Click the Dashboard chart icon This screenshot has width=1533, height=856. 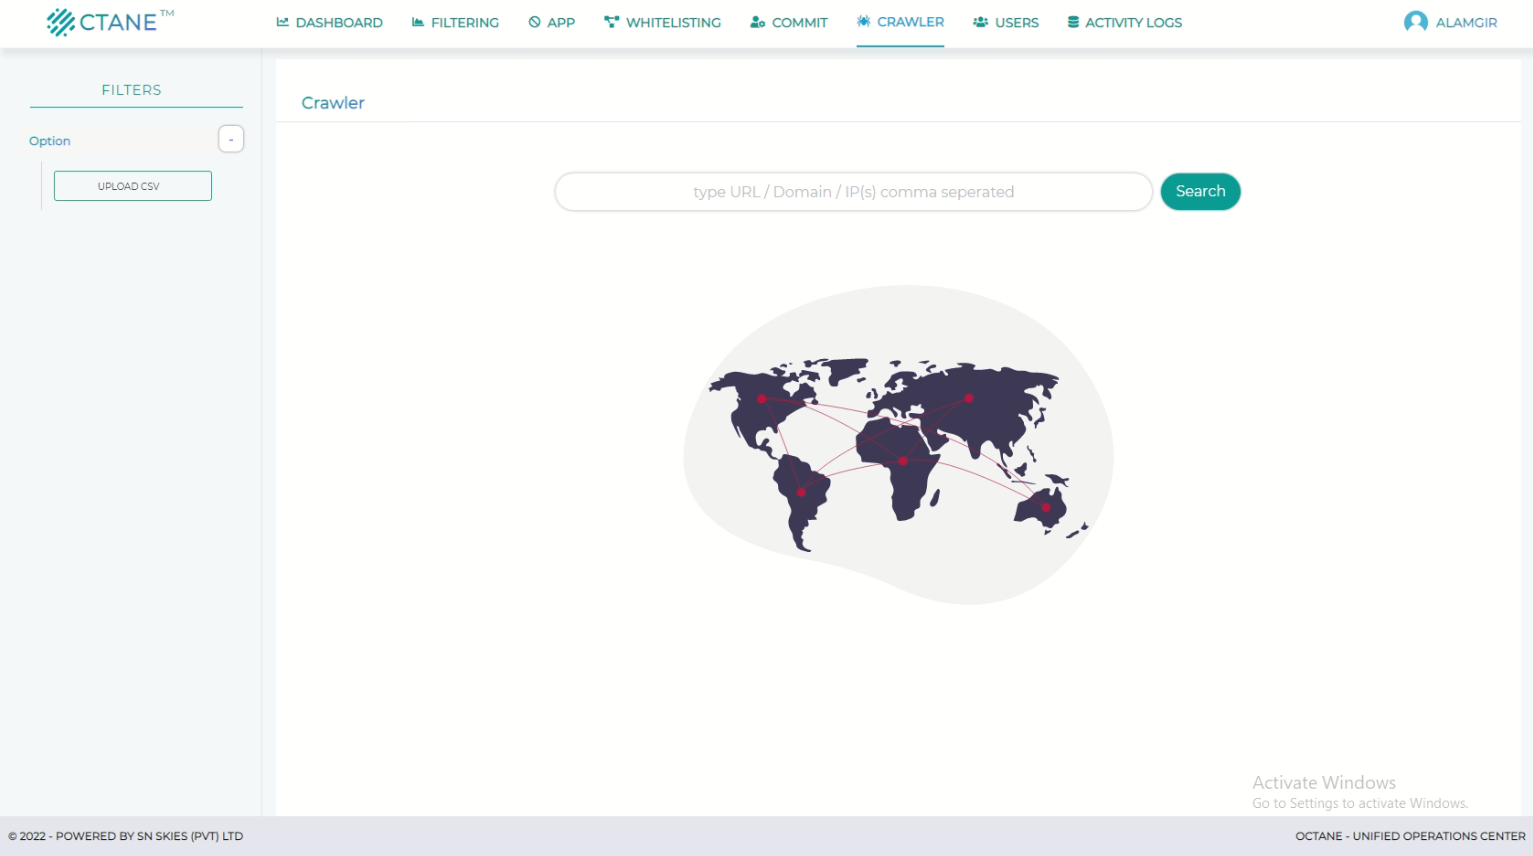[283, 22]
